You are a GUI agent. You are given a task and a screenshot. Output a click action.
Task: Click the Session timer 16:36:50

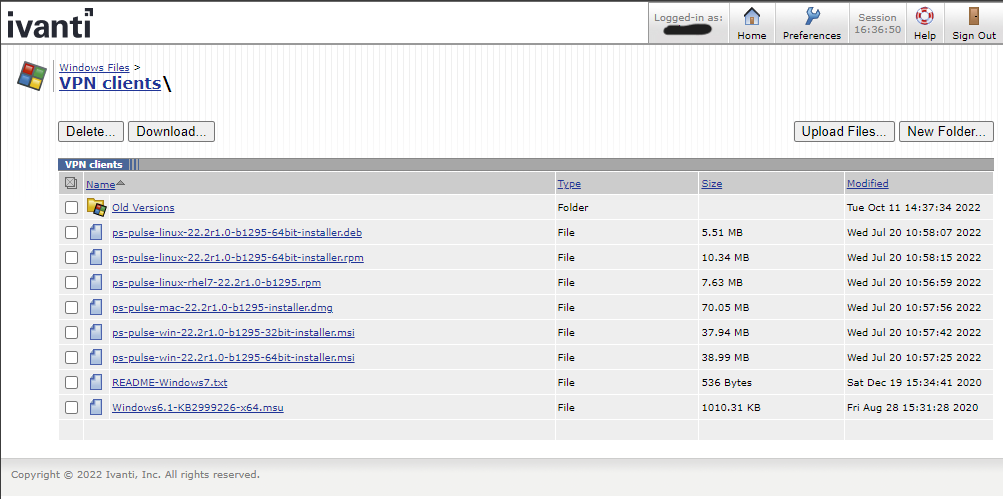pos(878,29)
